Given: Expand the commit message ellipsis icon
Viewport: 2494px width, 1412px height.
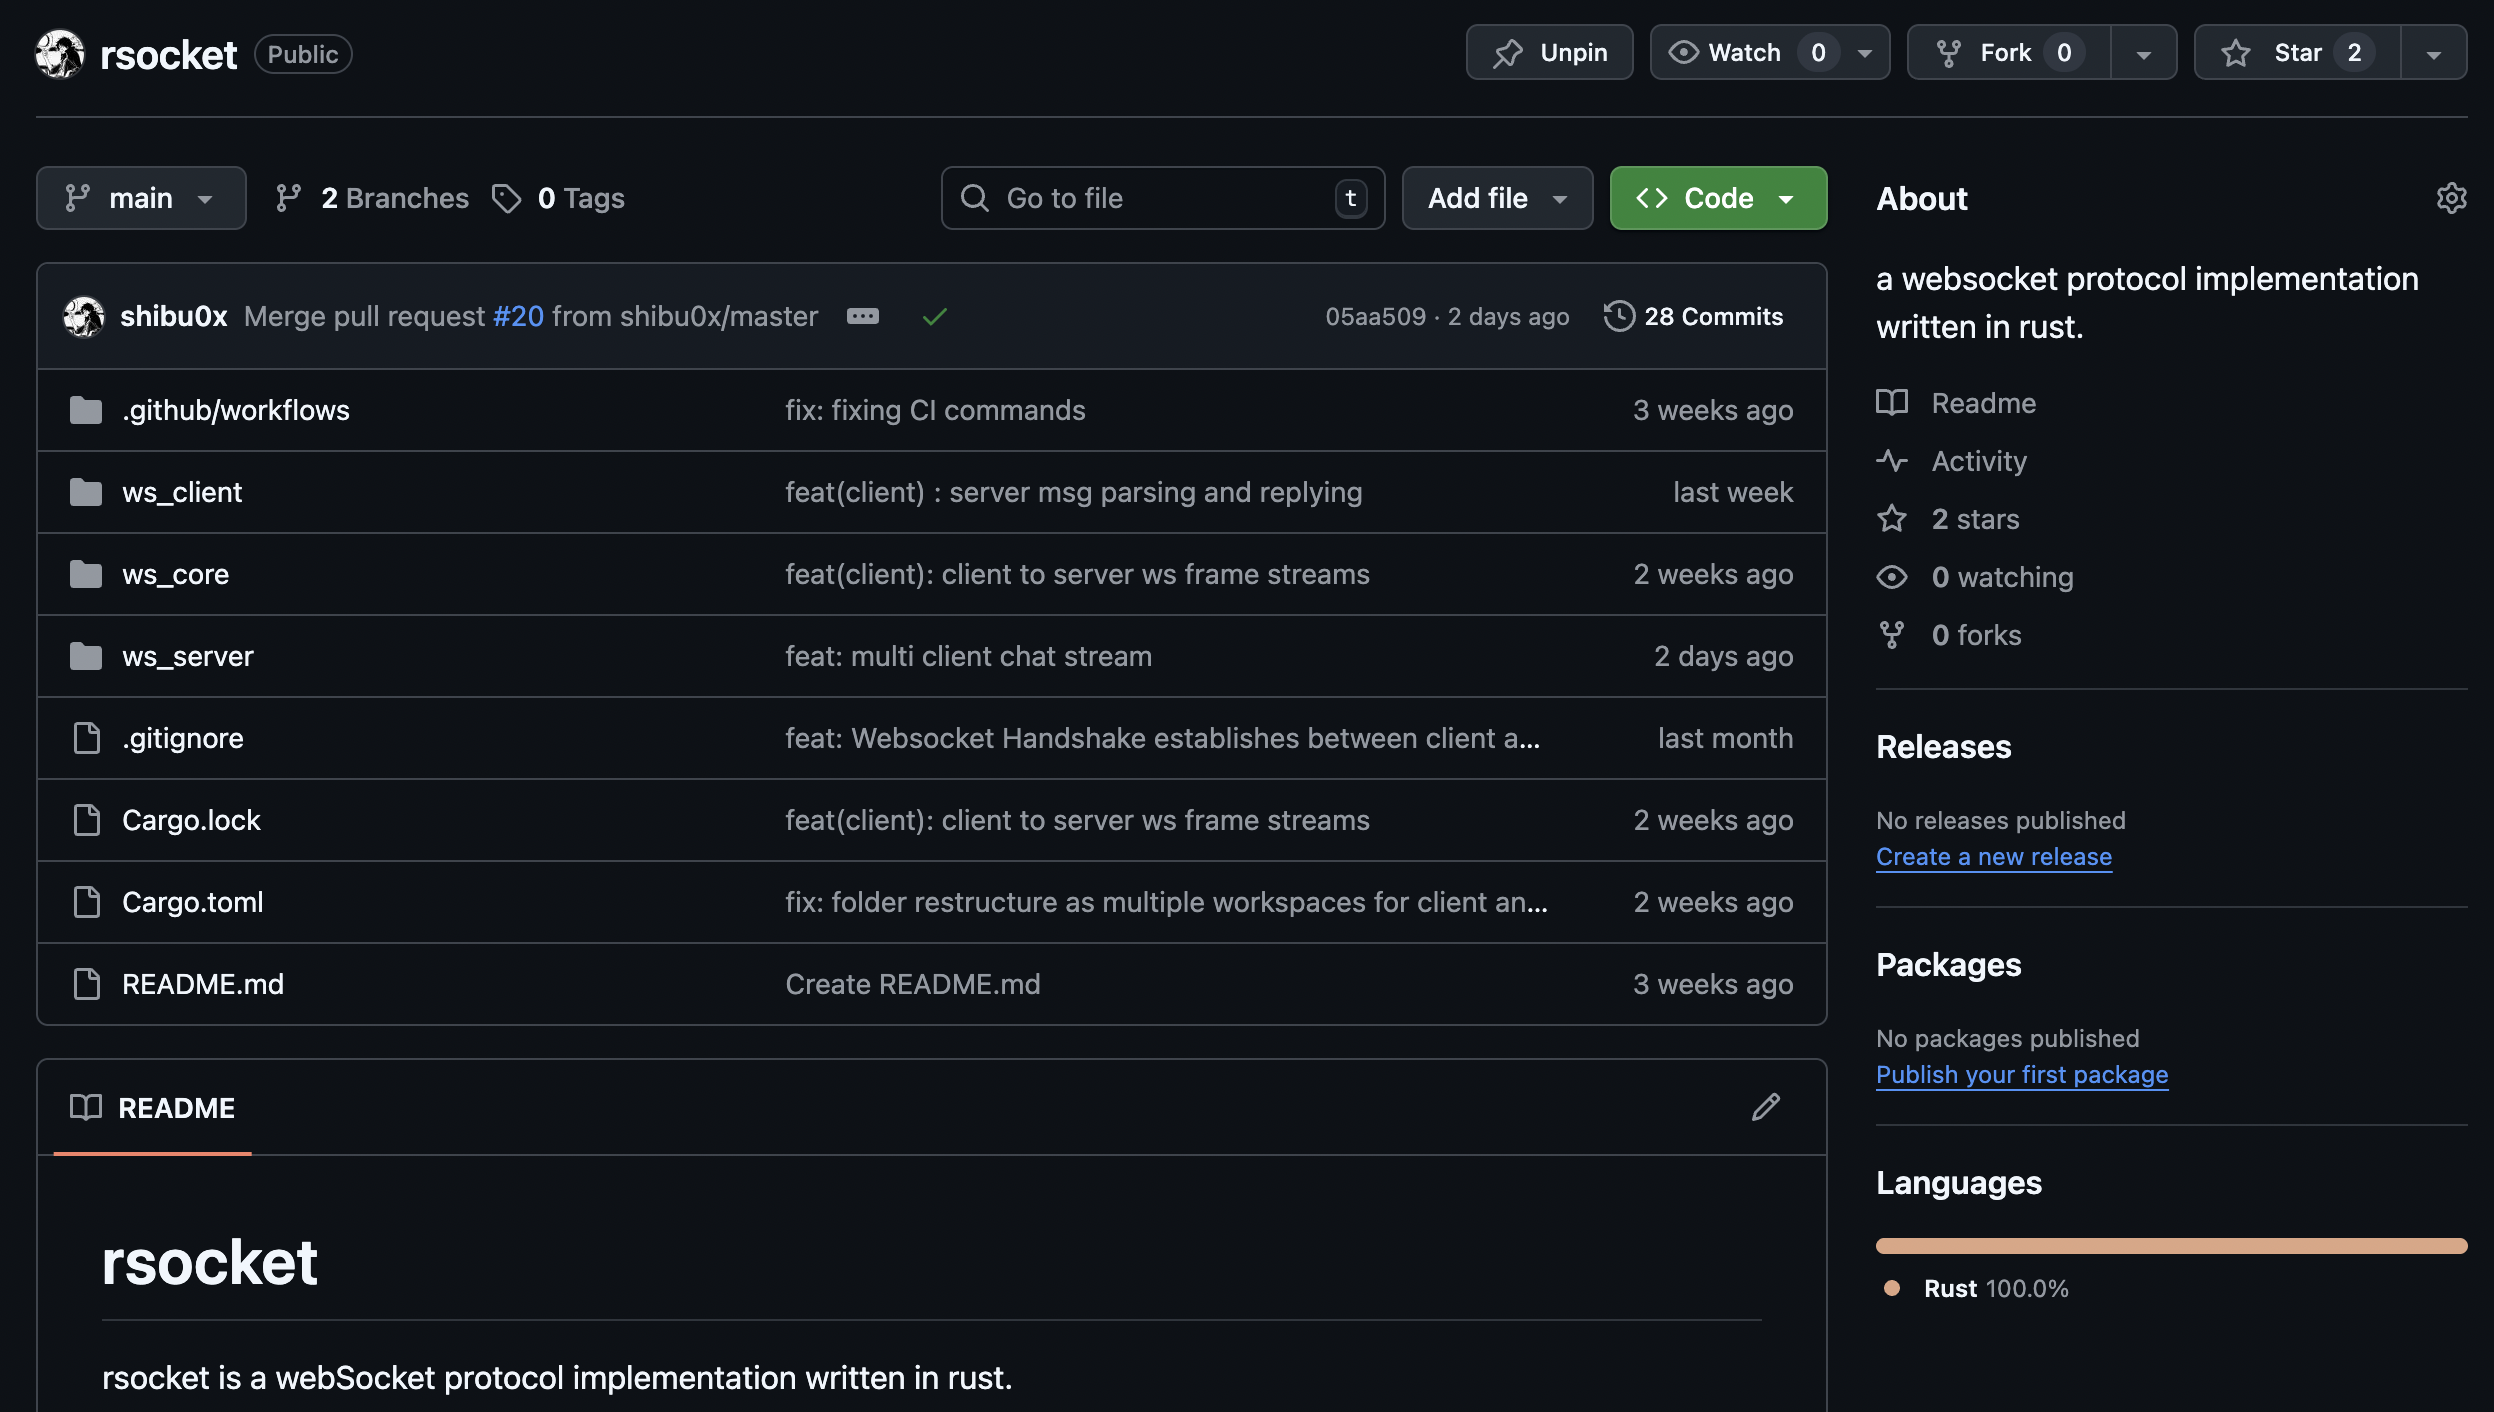Looking at the screenshot, I should pyautogui.click(x=862, y=316).
